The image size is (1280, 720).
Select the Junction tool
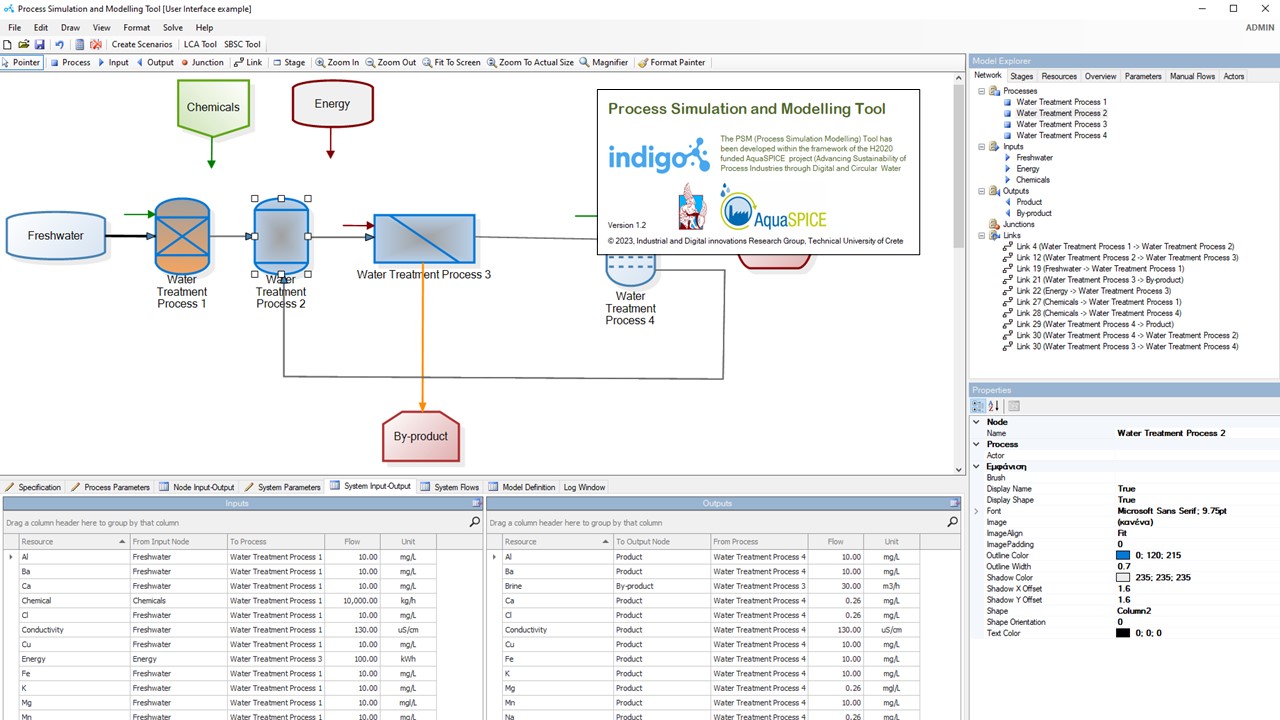pyautogui.click(x=202, y=62)
